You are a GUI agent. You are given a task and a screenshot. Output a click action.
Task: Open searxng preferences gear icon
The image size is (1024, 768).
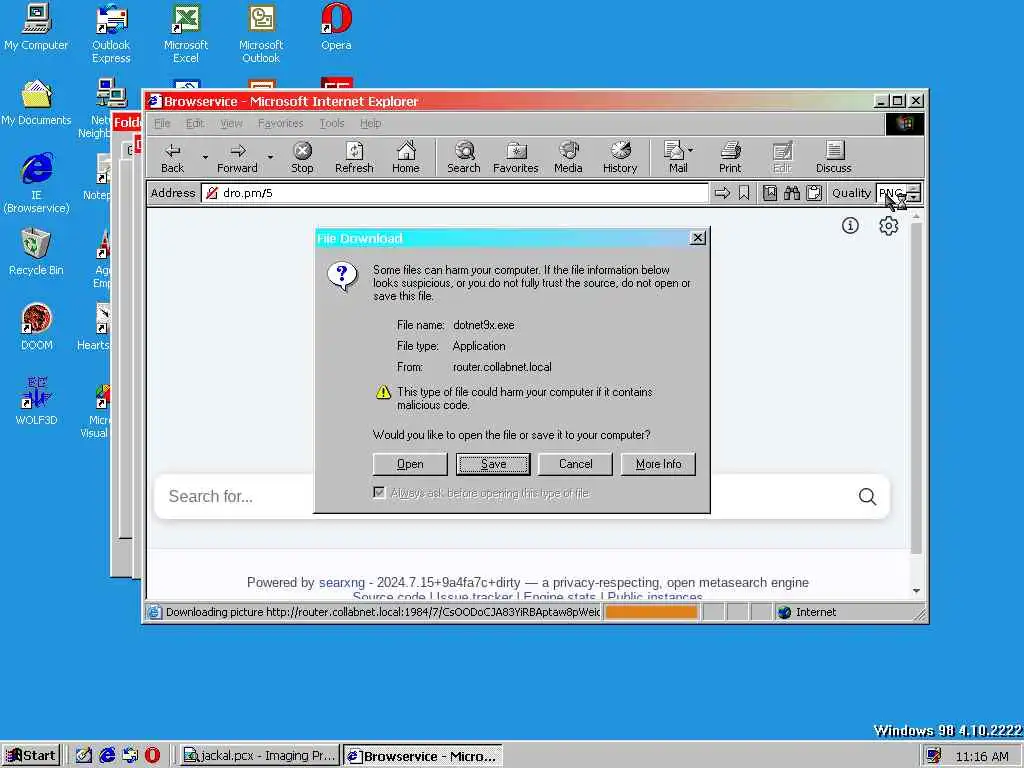[888, 226]
